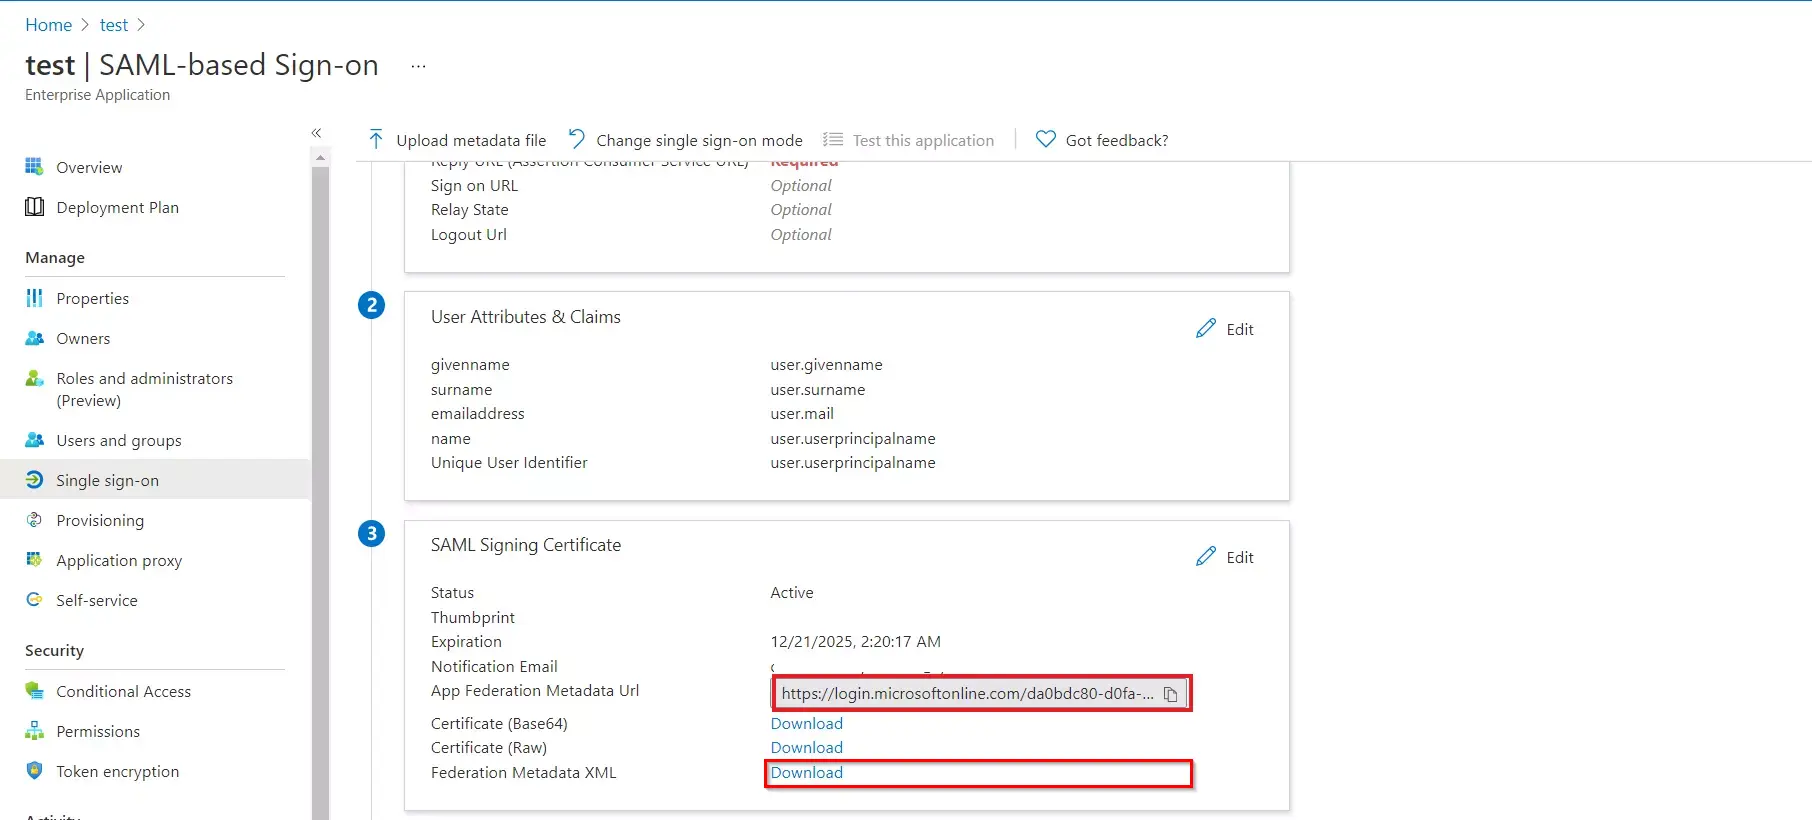Click the Application proxy icon
Viewport: 1812px width, 820px height.
34,560
